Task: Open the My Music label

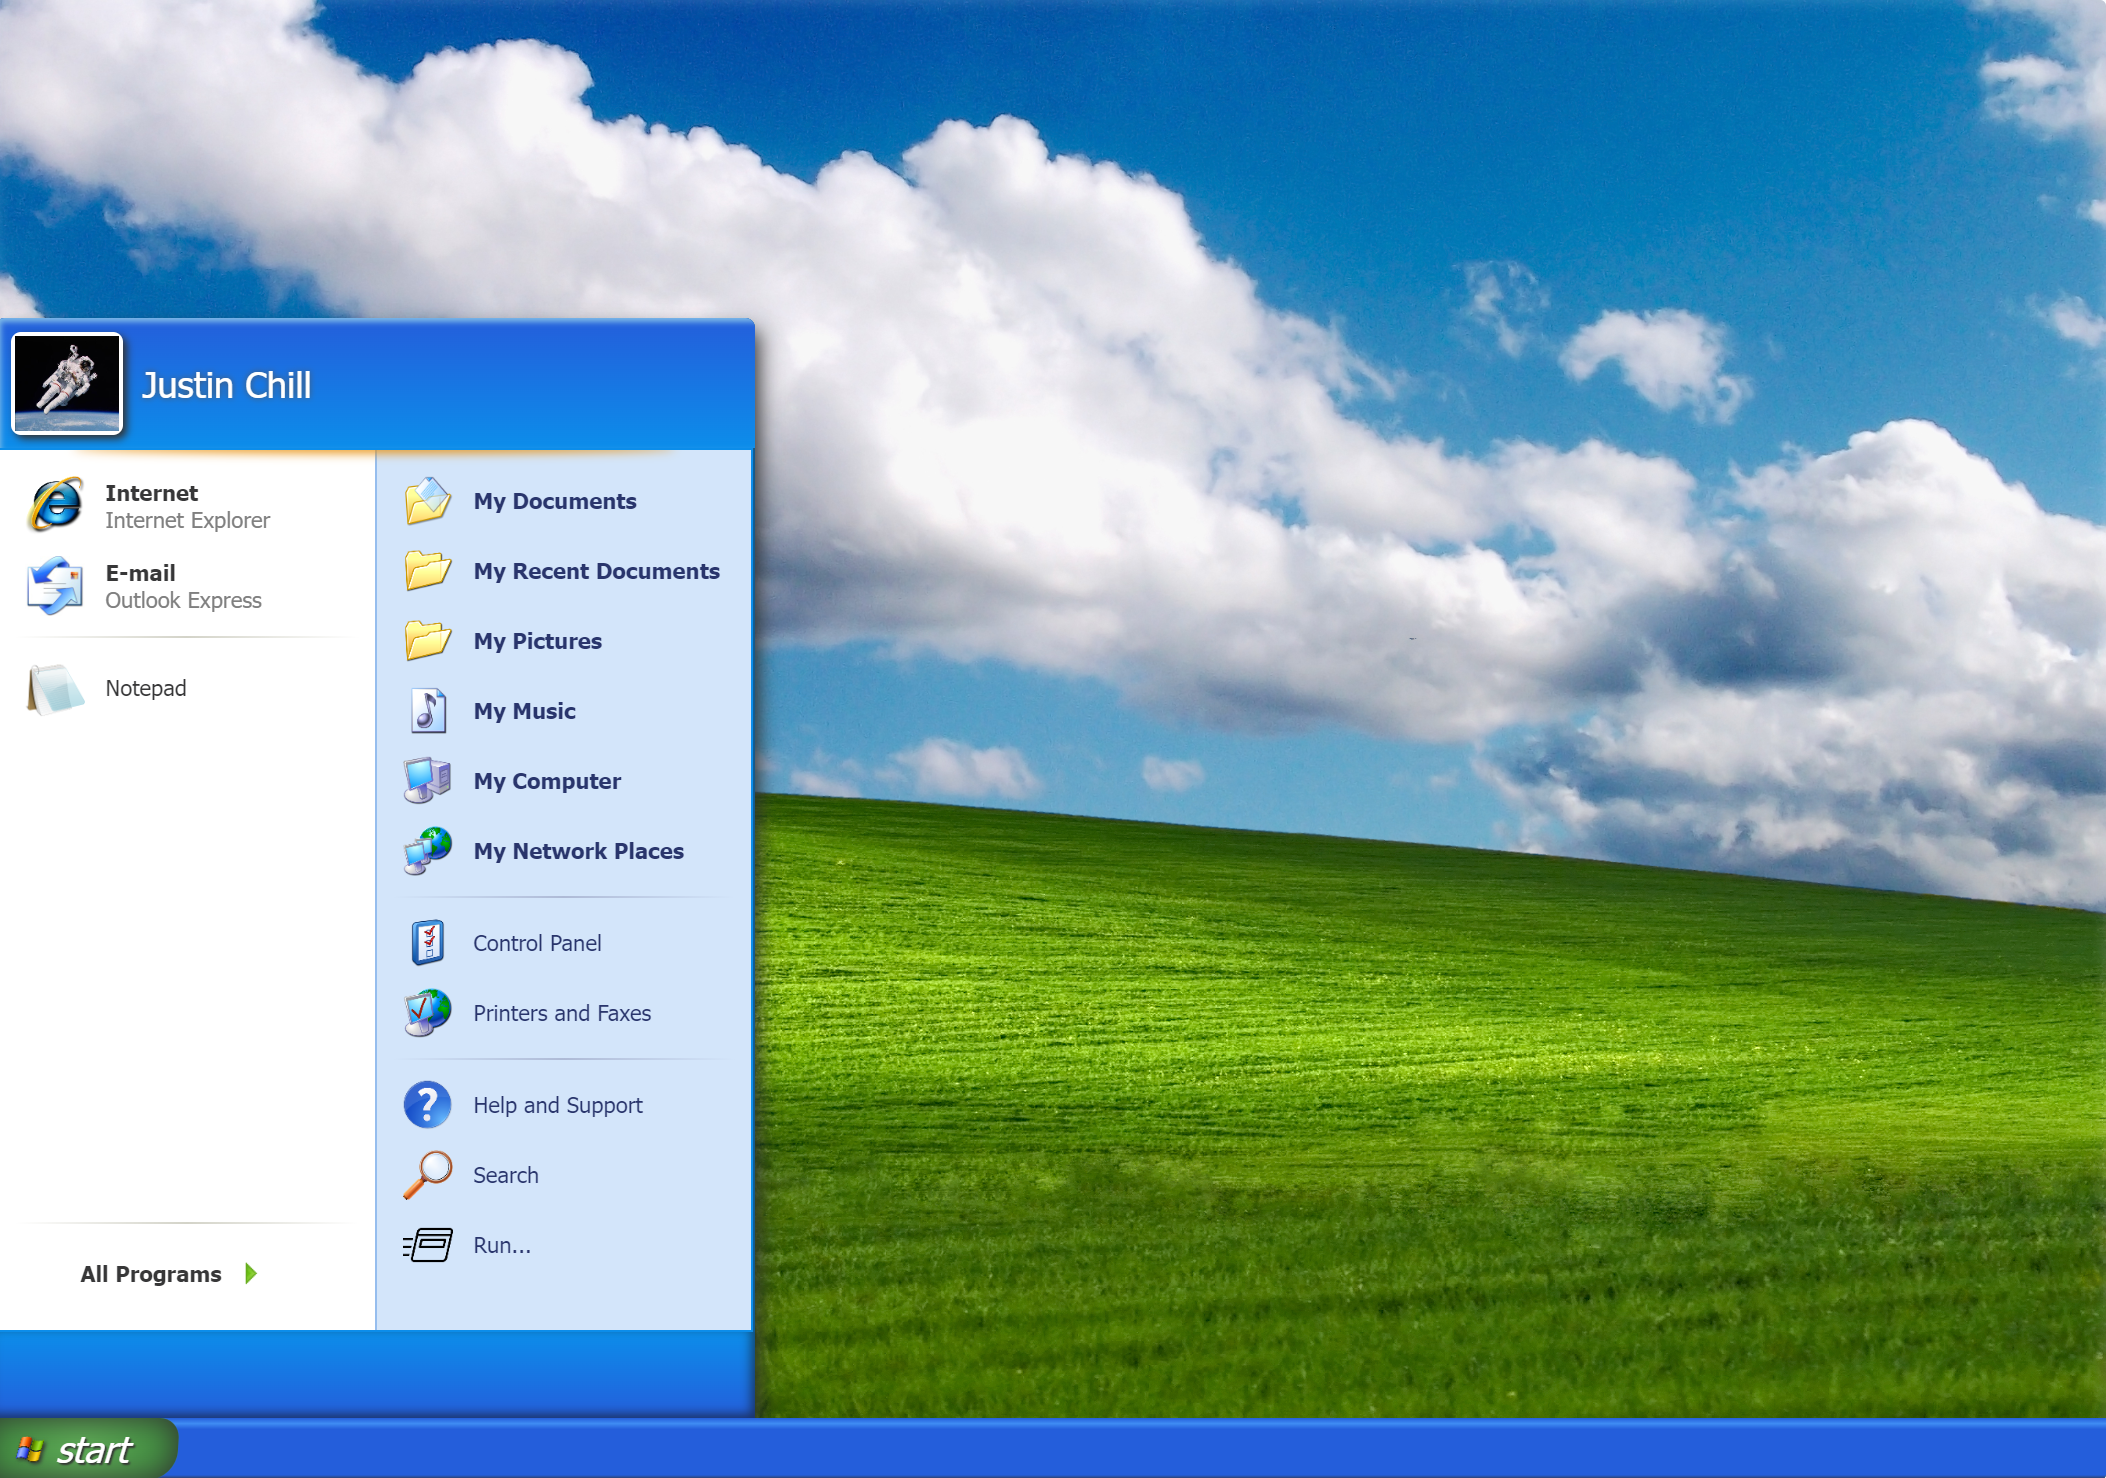Action: [525, 712]
